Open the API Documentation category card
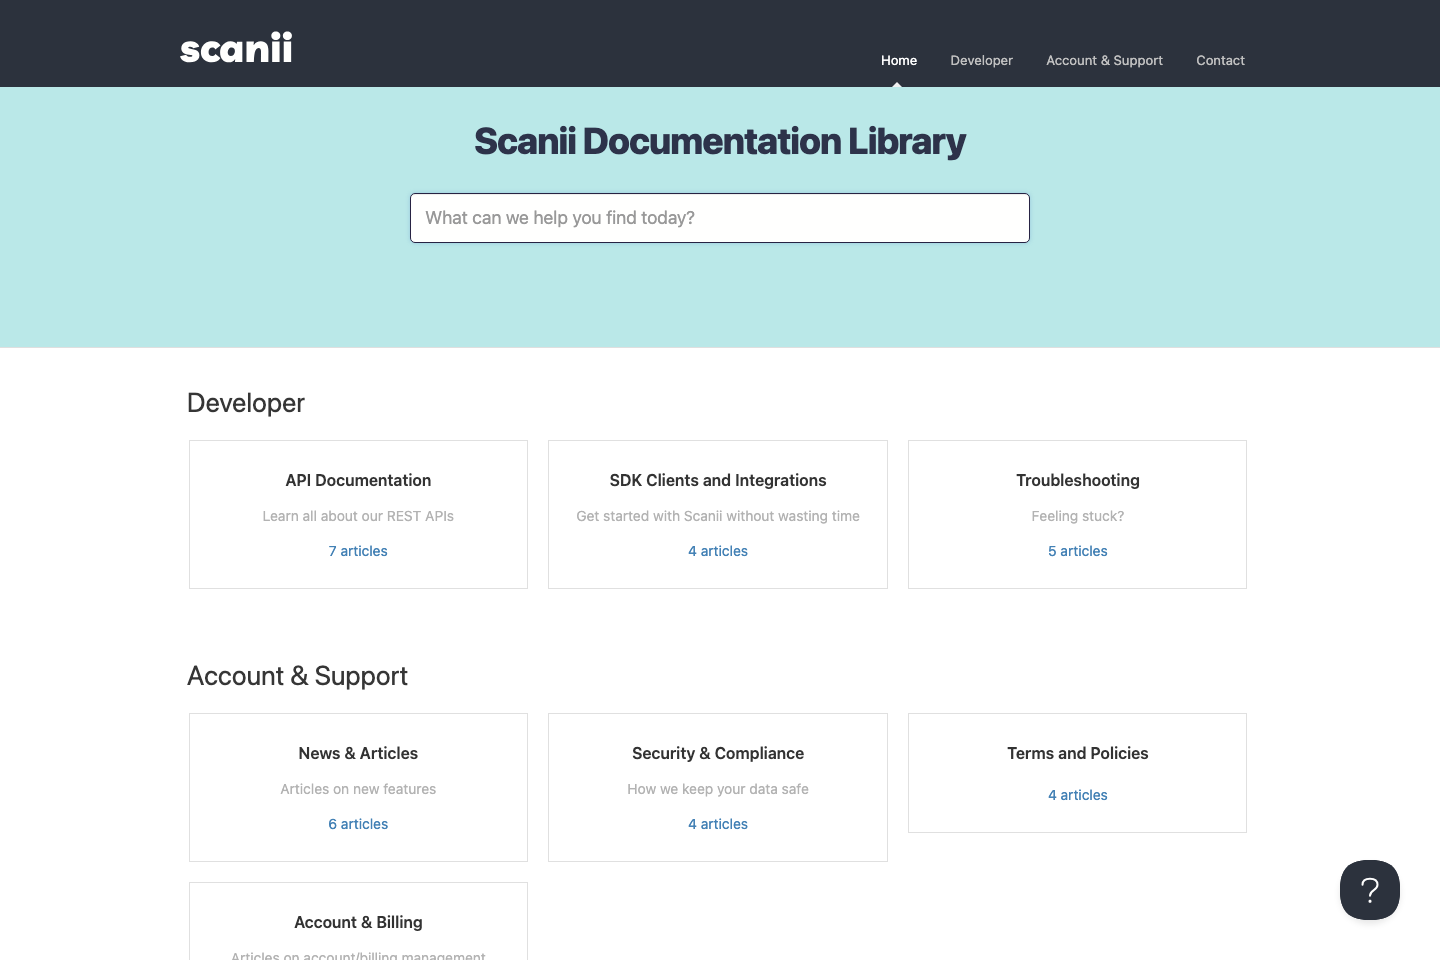This screenshot has height=960, width=1440. tap(358, 480)
